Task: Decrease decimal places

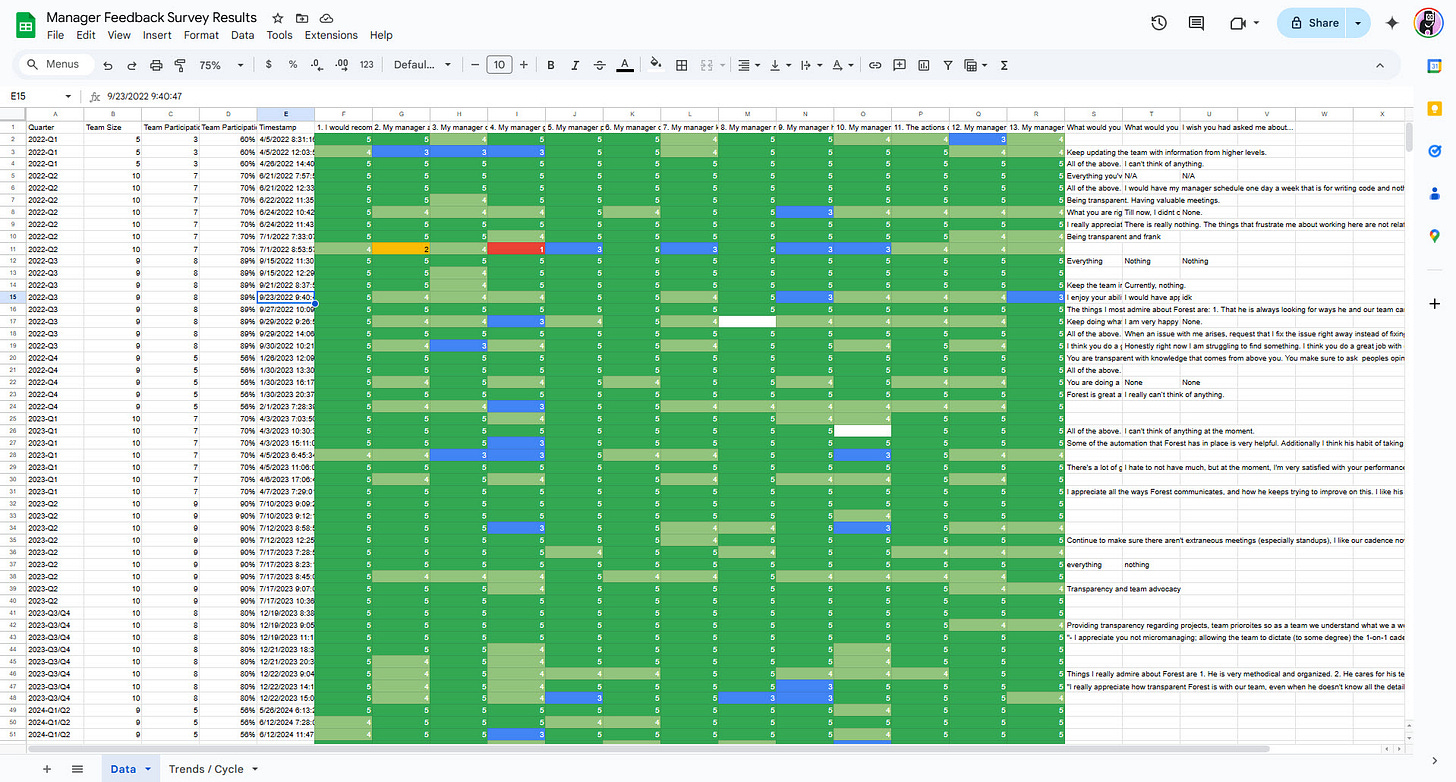Action: pyautogui.click(x=317, y=65)
